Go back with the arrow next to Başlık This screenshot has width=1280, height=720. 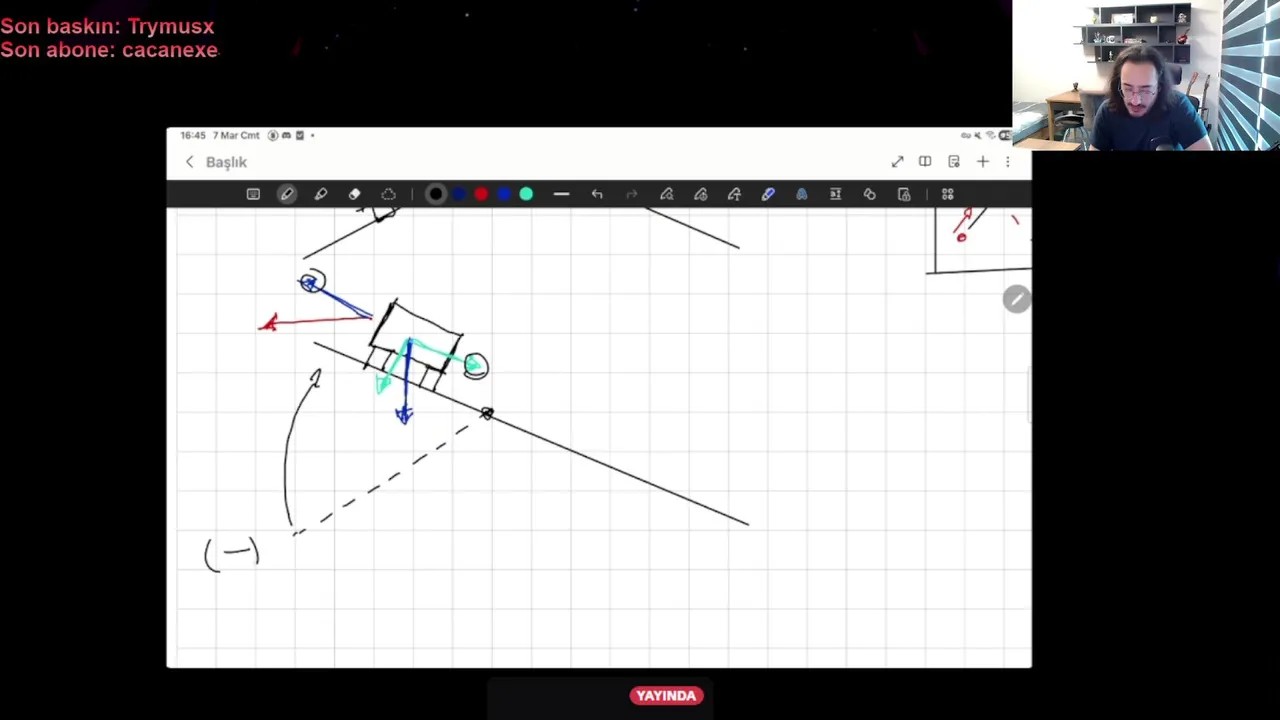point(190,162)
